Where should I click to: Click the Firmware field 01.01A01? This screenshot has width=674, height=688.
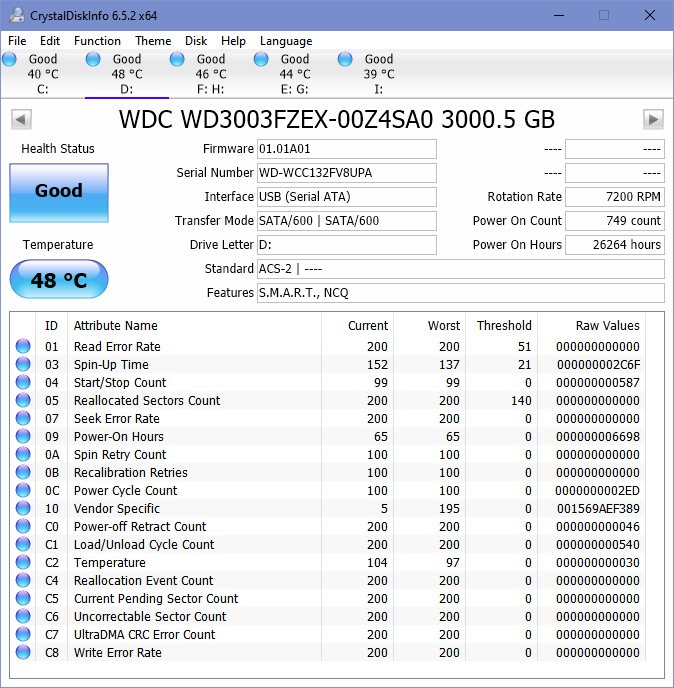pyautogui.click(x=347, y=149)
